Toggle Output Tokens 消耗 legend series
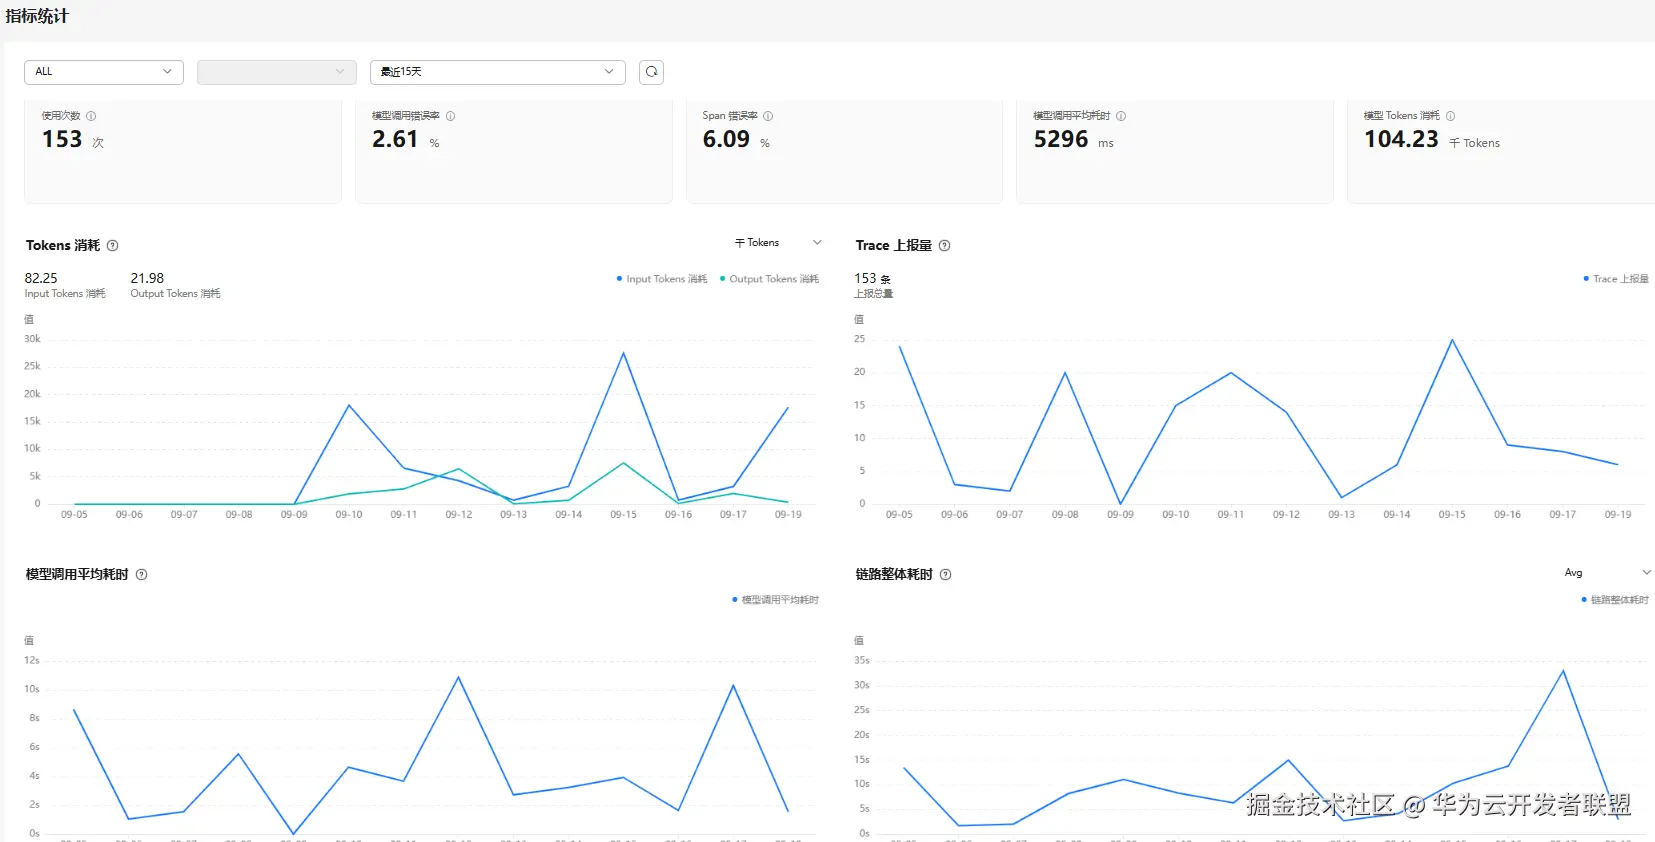The width and height of the screenshot is (1655, 842). pos(769,279)
